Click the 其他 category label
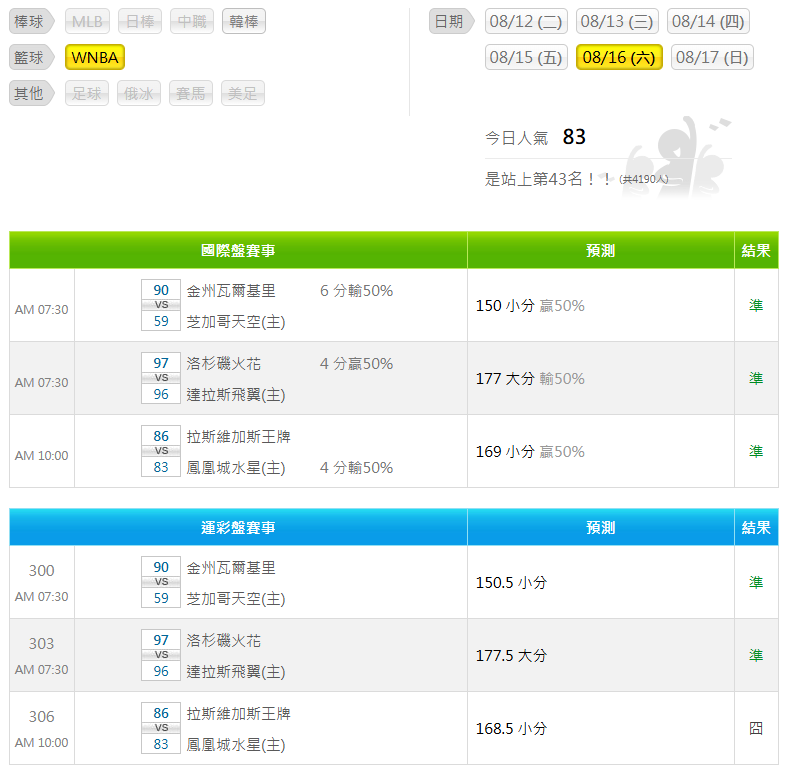786x769 pixels. (x=31, y=93)
